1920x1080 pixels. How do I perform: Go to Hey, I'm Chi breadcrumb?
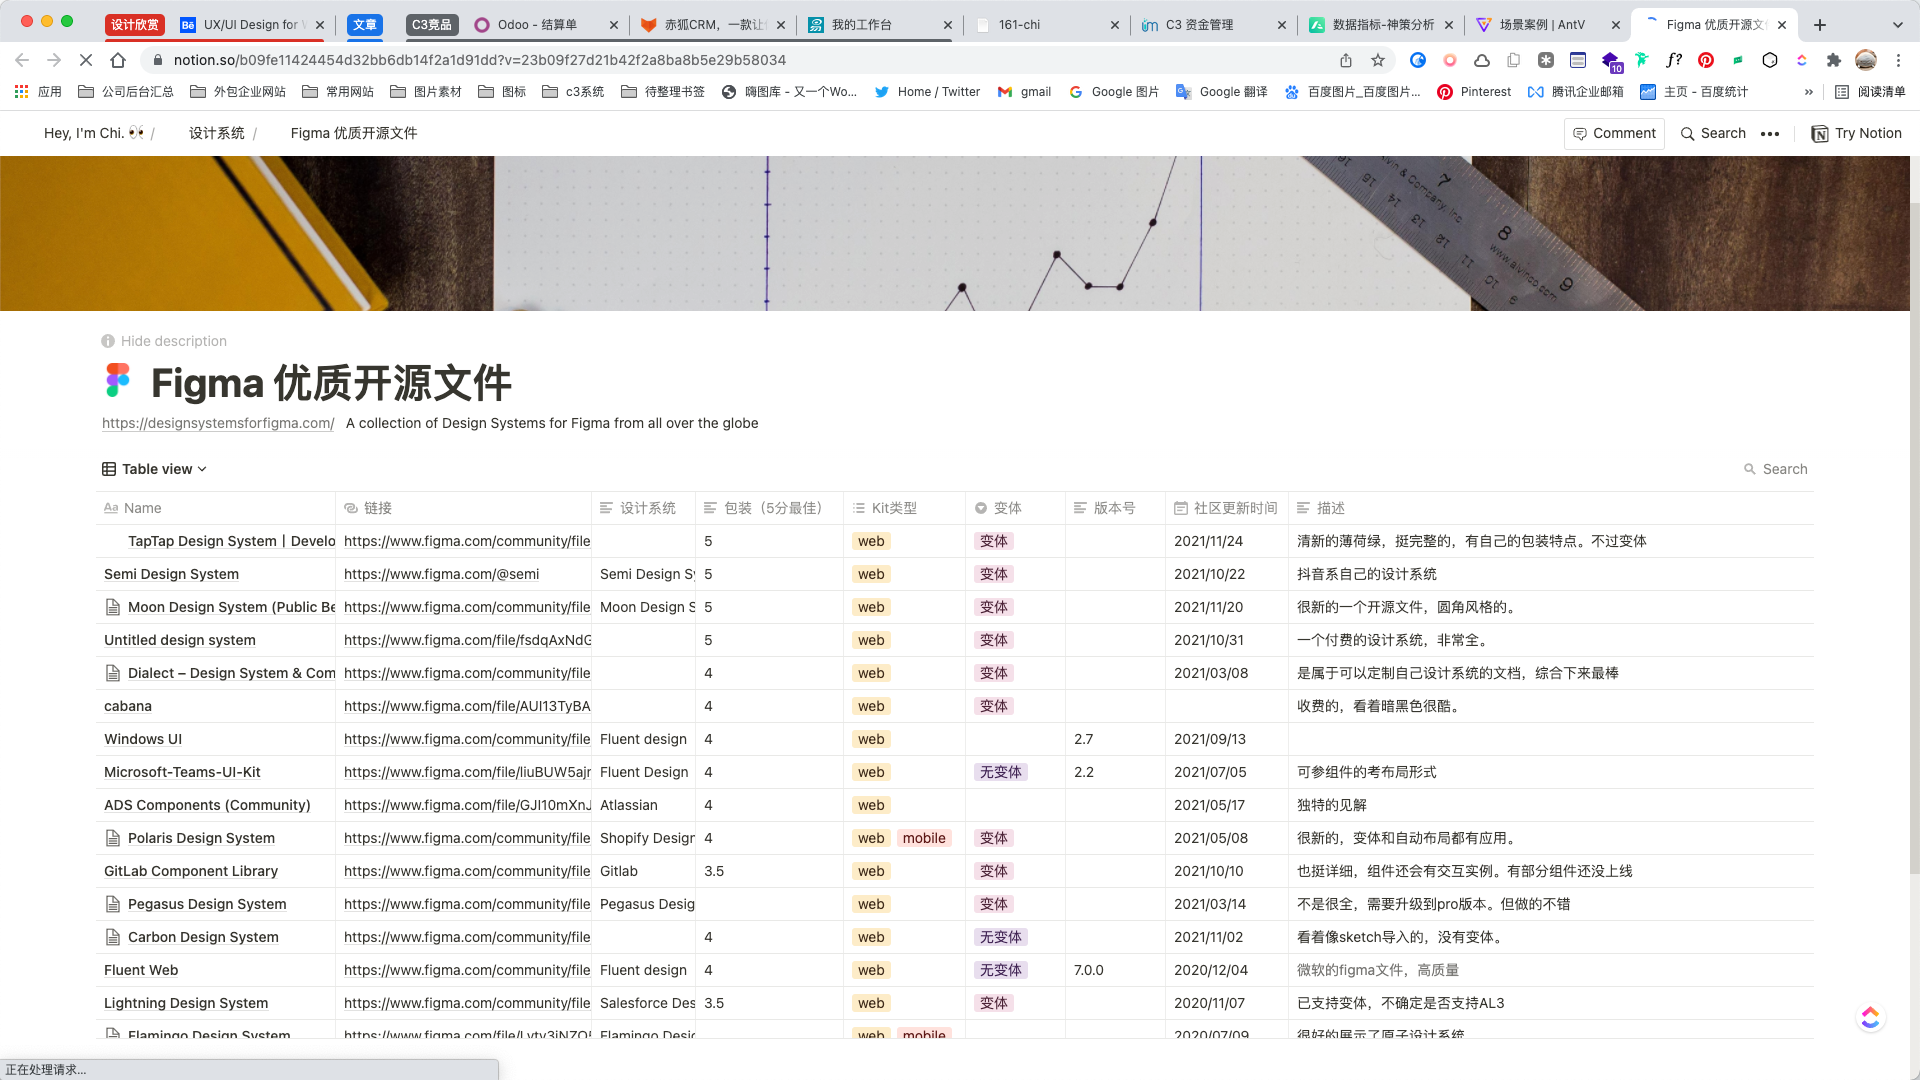94,133
